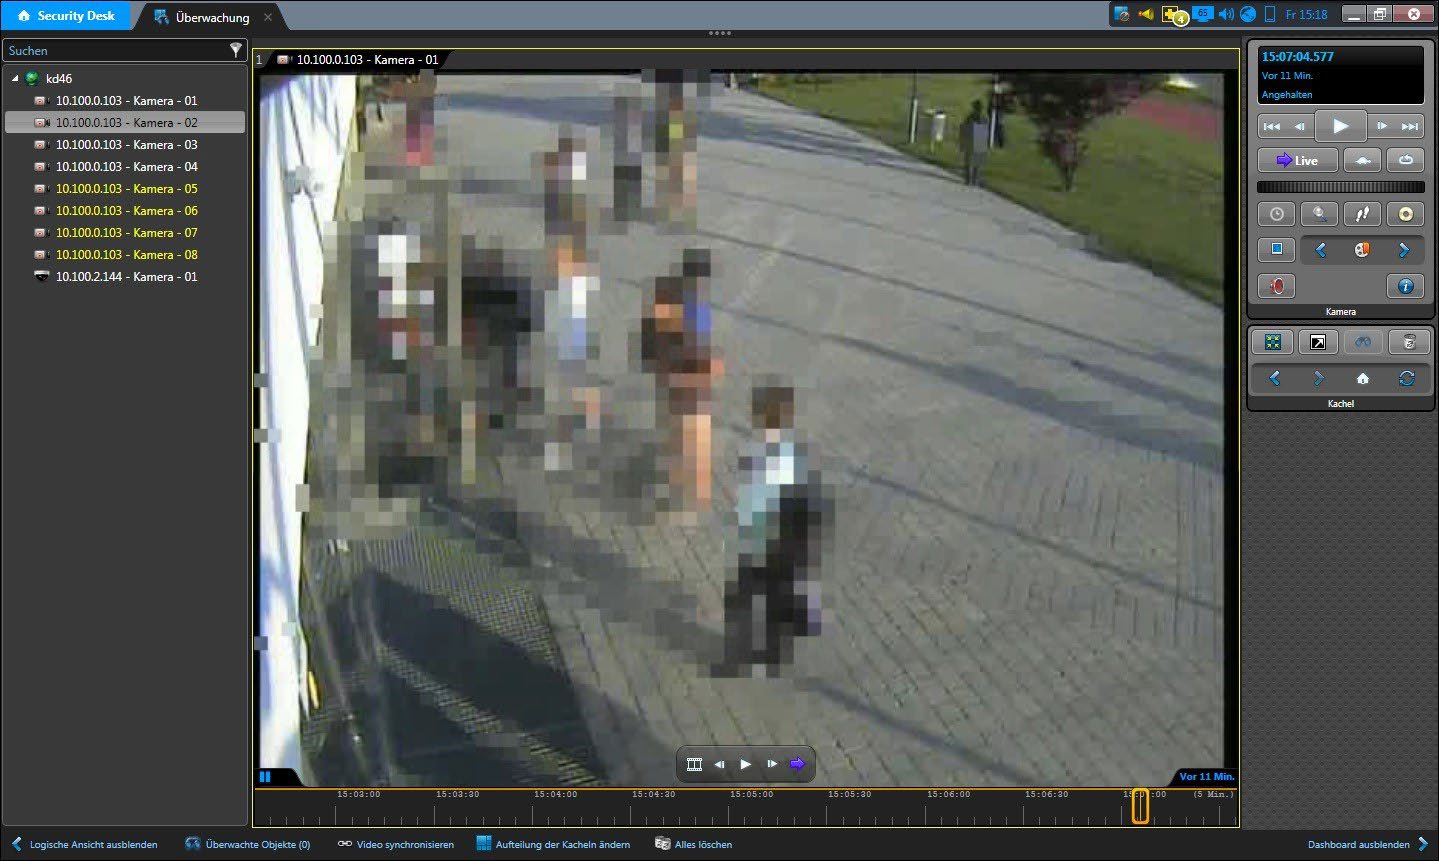1439x861 pixels.
Task: Open go-to-specific-time clock button
Action: pos(1276,214)
